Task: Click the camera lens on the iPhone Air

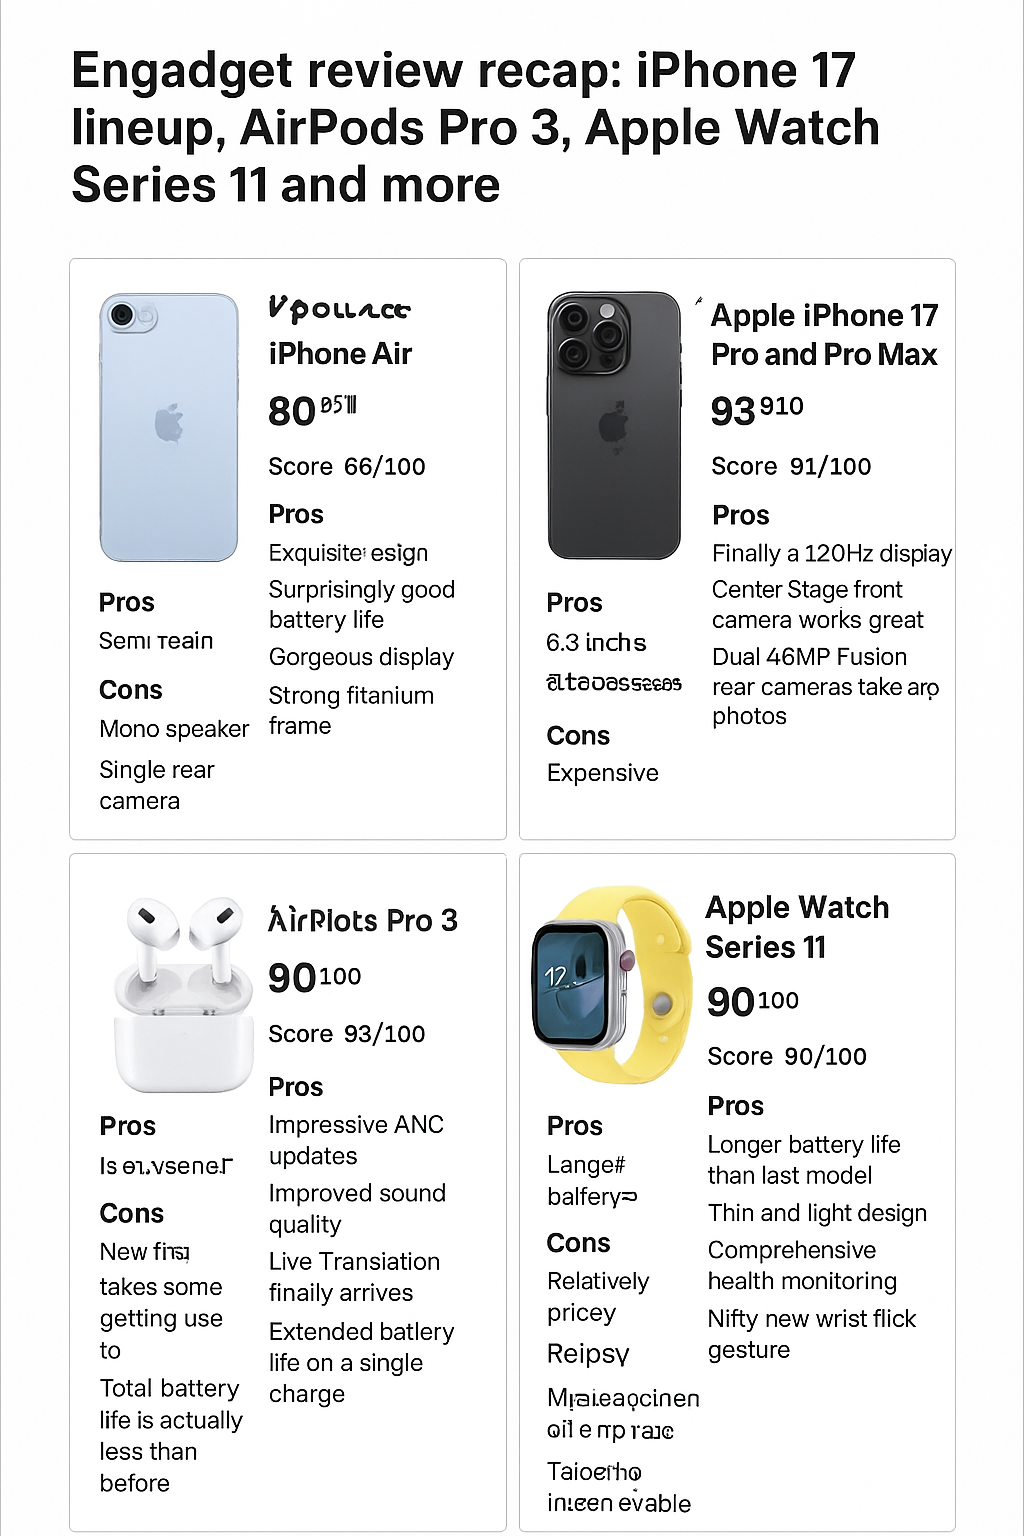Action: (x=123, y=316)
